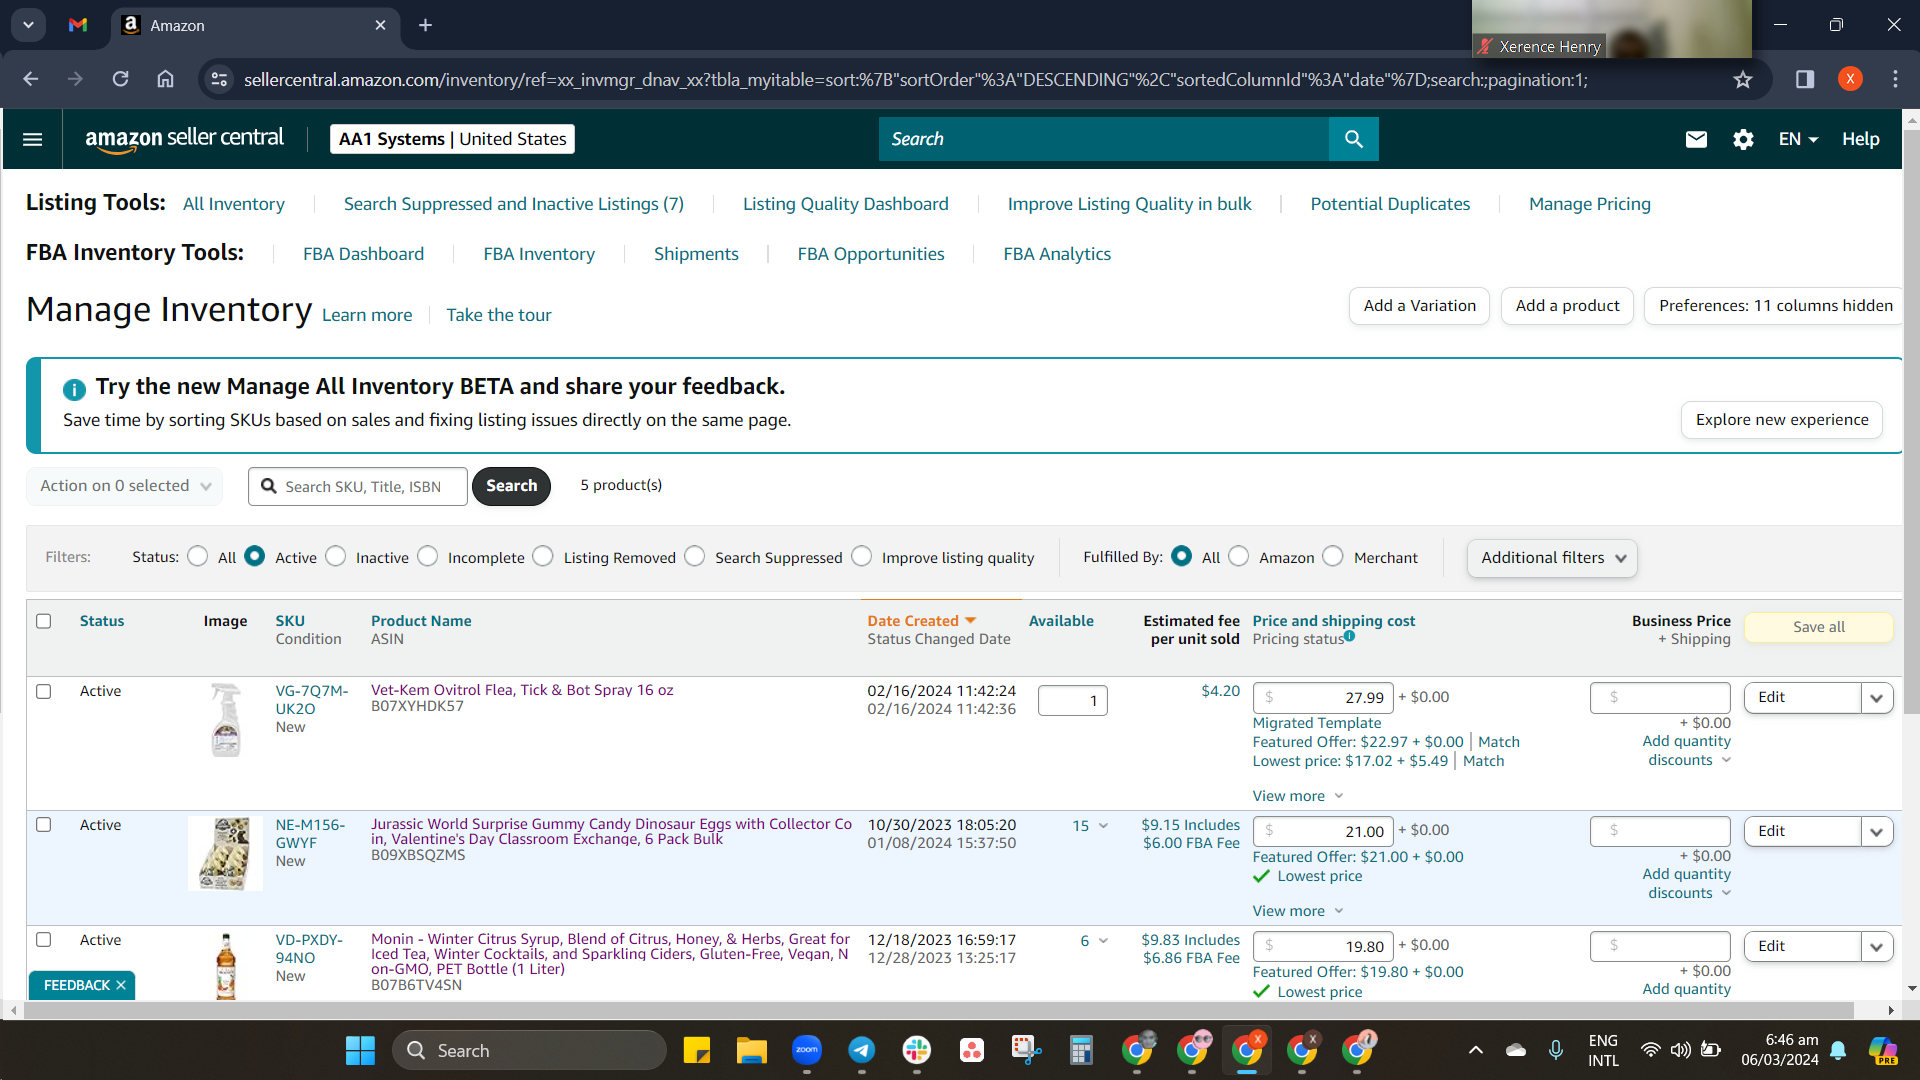1920x1080 pixels.
Task: Click the Add a Variation button
Action: [x=1420, y=306]
